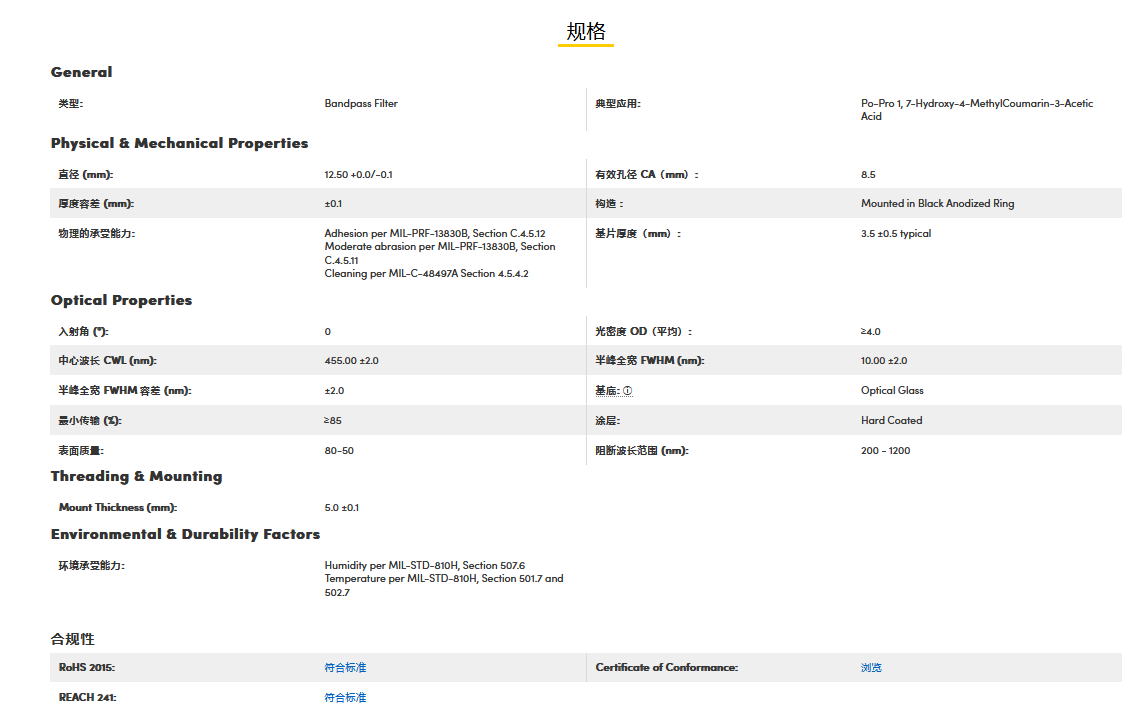
Task: Click 浏览 for Certificate of Conformance
Action: pyautogui.click(x=871, y=667)
